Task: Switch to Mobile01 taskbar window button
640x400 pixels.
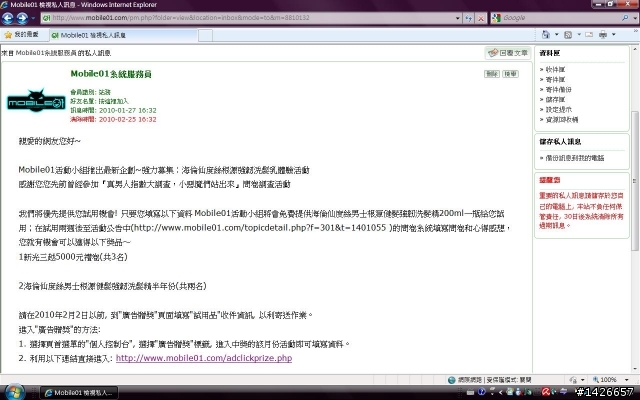Action: pos(79,393)
